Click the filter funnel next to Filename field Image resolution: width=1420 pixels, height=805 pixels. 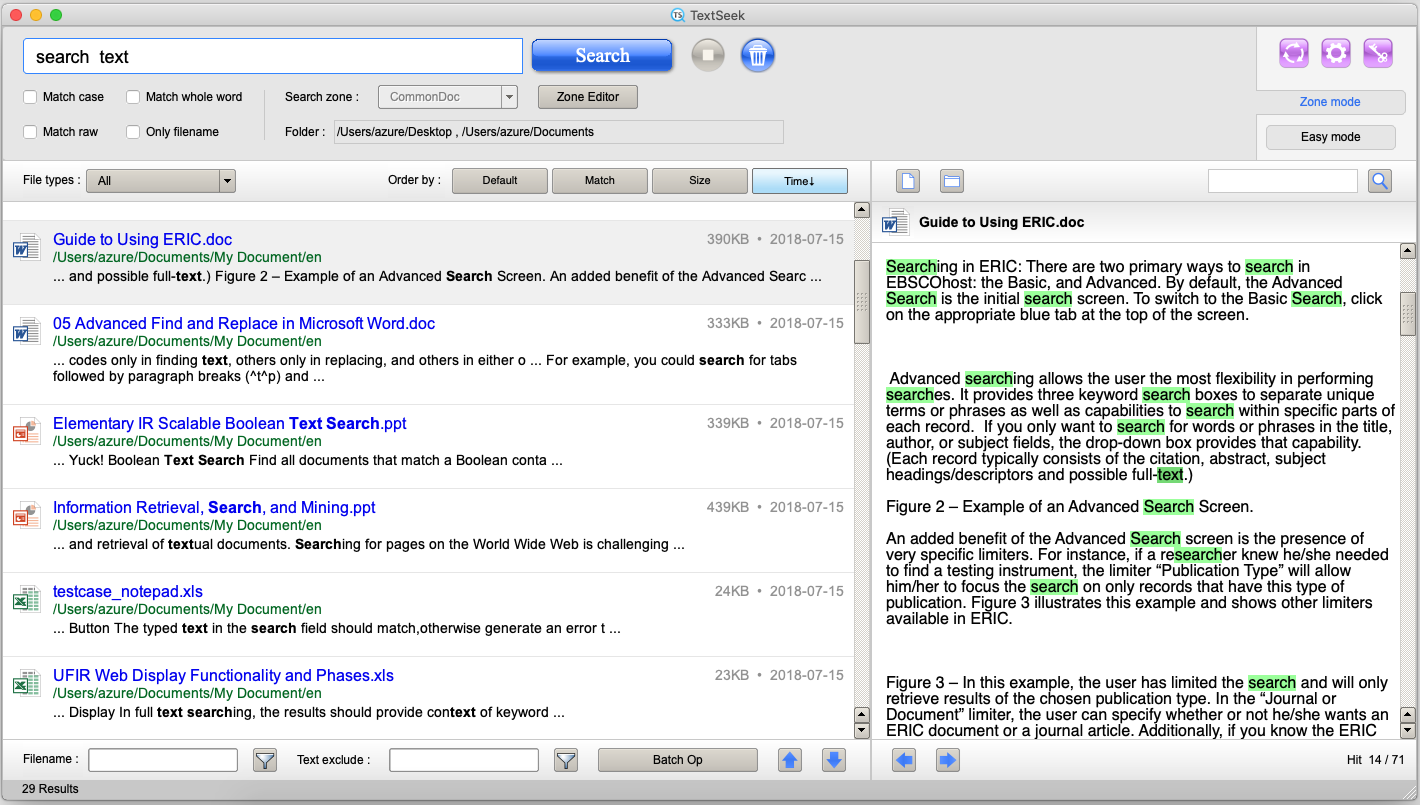pyautogui.click(x=264, y=760)
